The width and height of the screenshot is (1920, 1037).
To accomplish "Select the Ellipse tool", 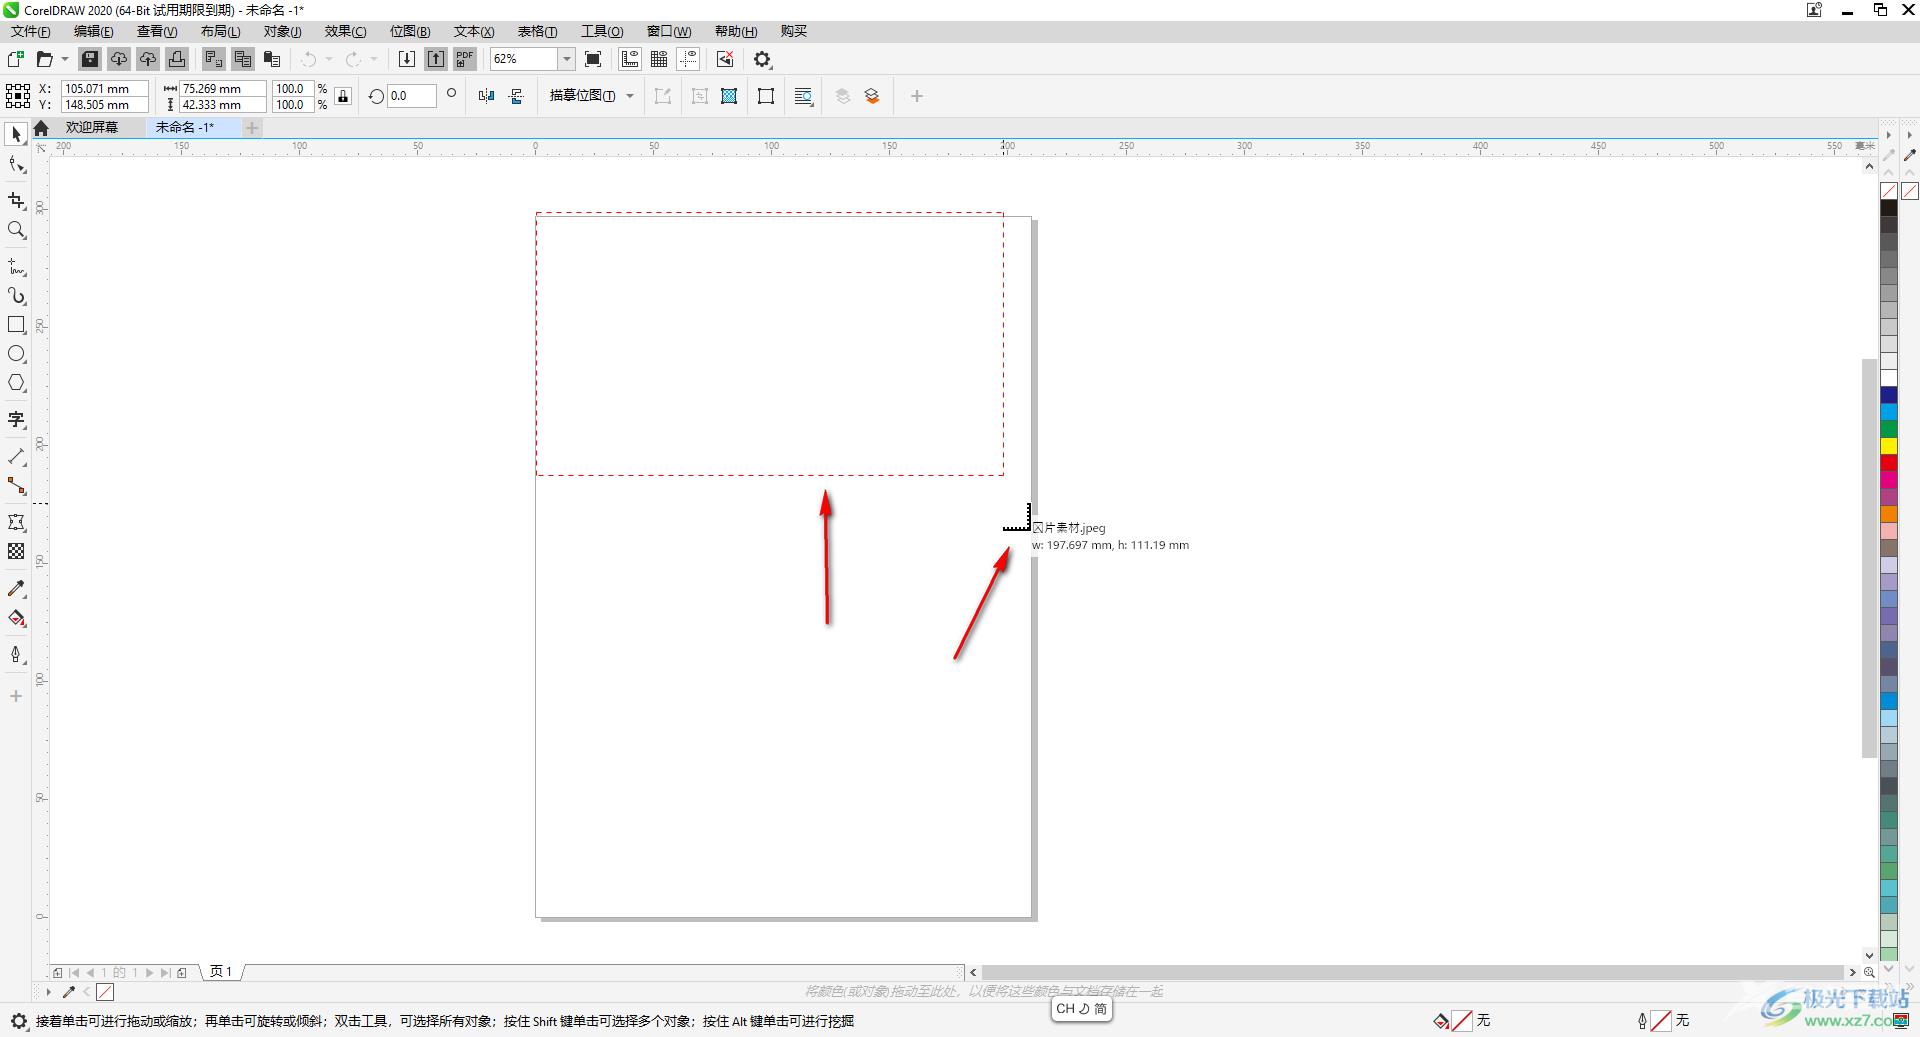I will (x=16, y=354).
